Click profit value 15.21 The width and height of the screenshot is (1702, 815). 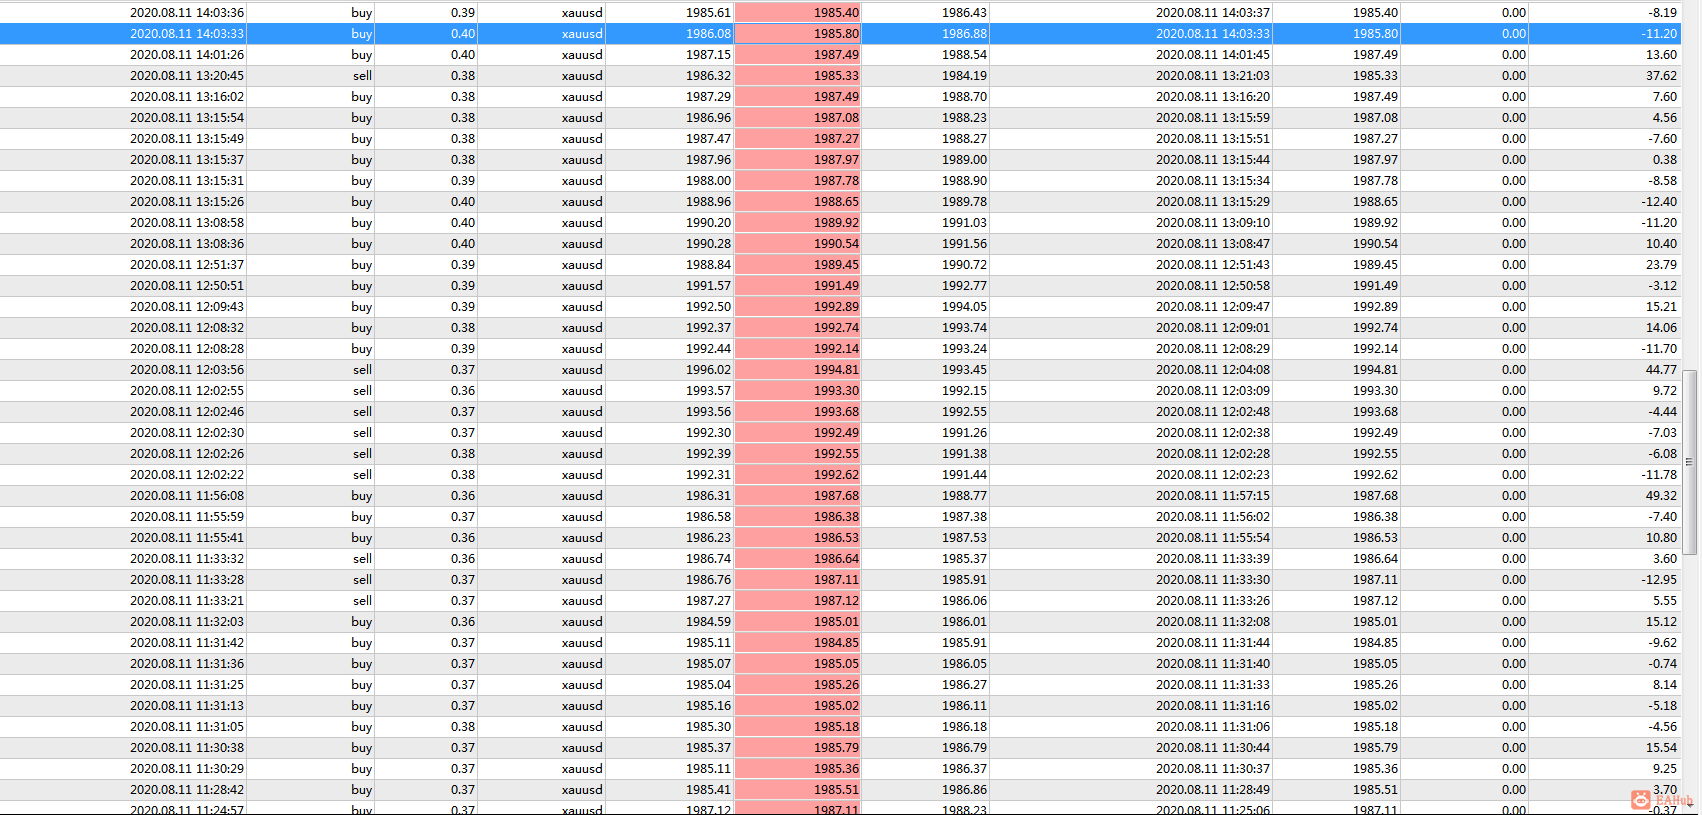1661,307
